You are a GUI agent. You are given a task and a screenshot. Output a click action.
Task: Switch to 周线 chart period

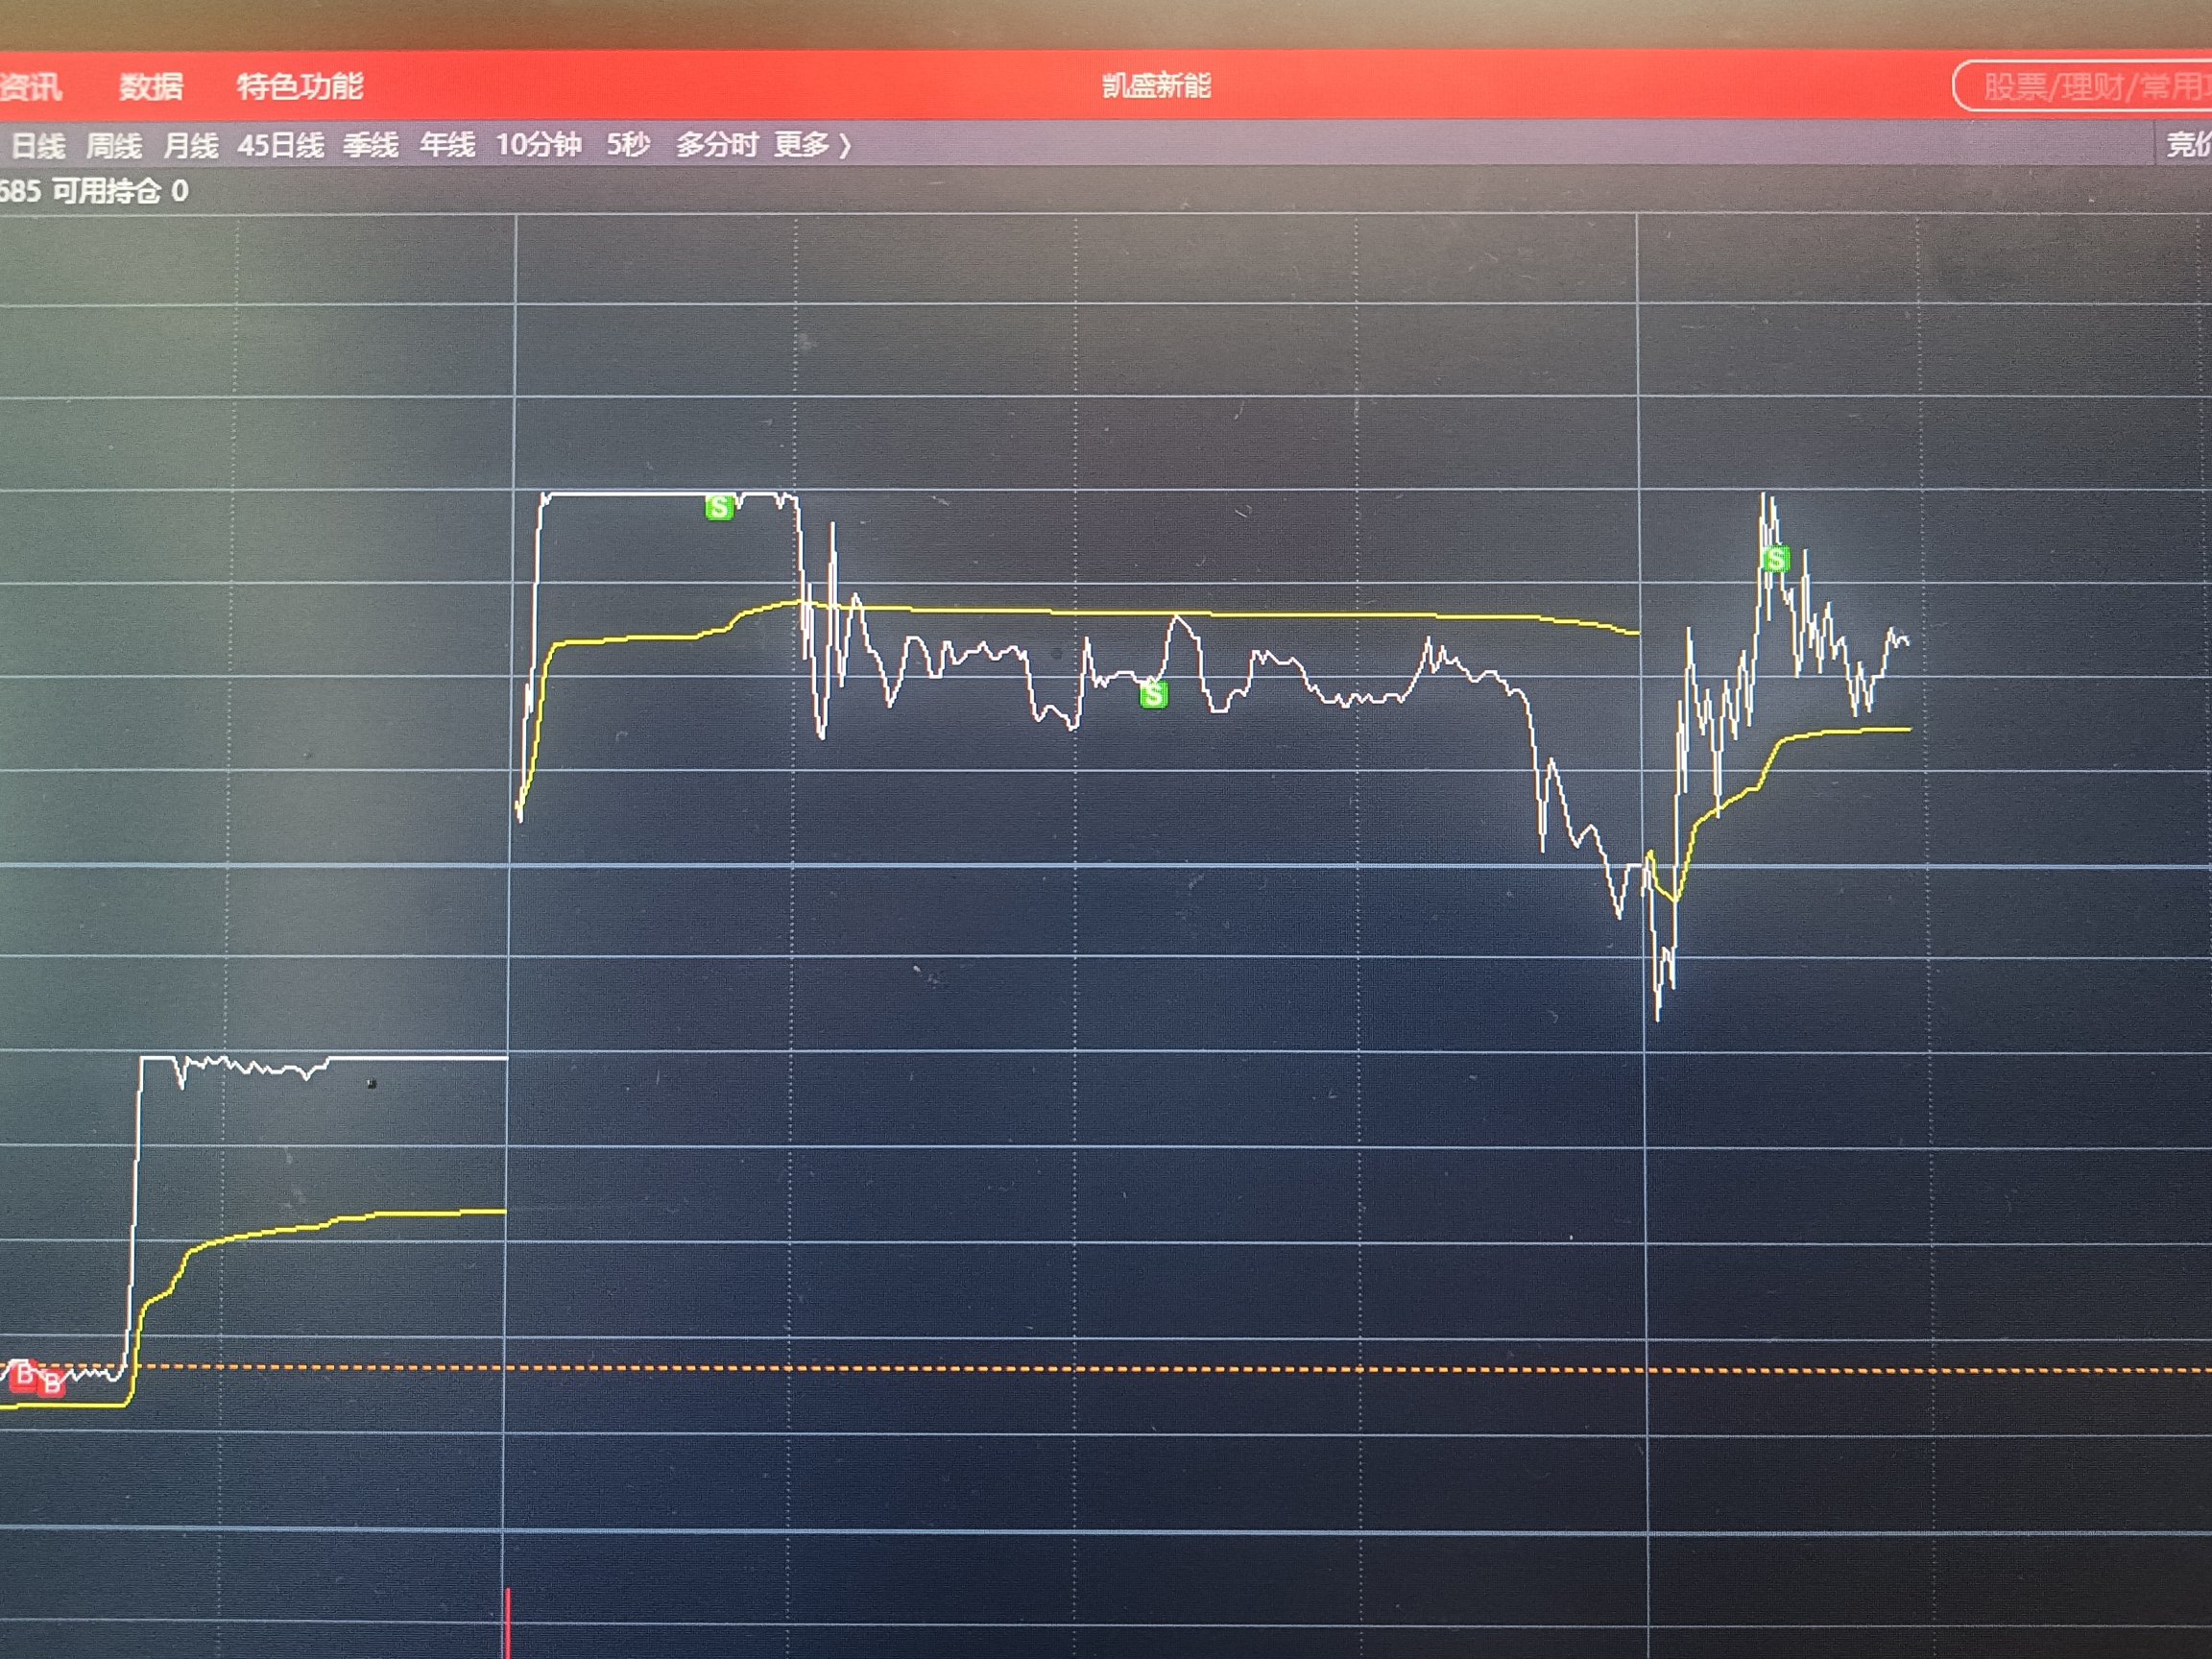pos(114,146)
